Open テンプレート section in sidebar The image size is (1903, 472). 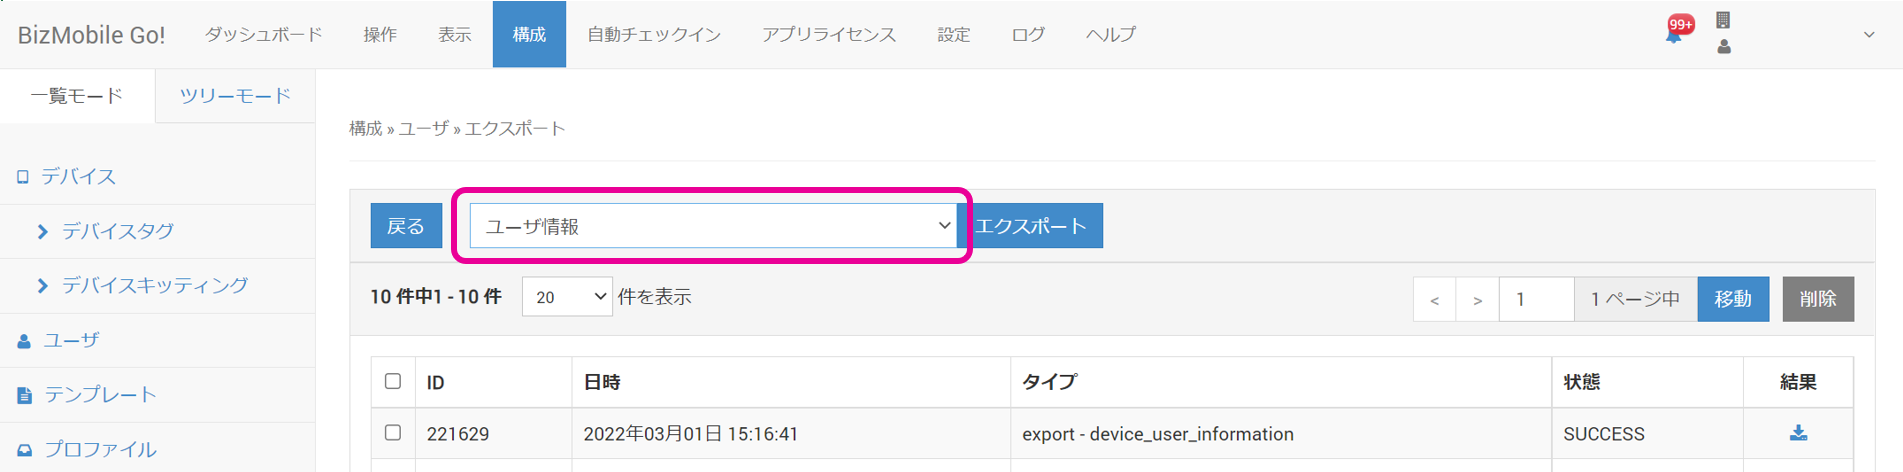(100, 395)
